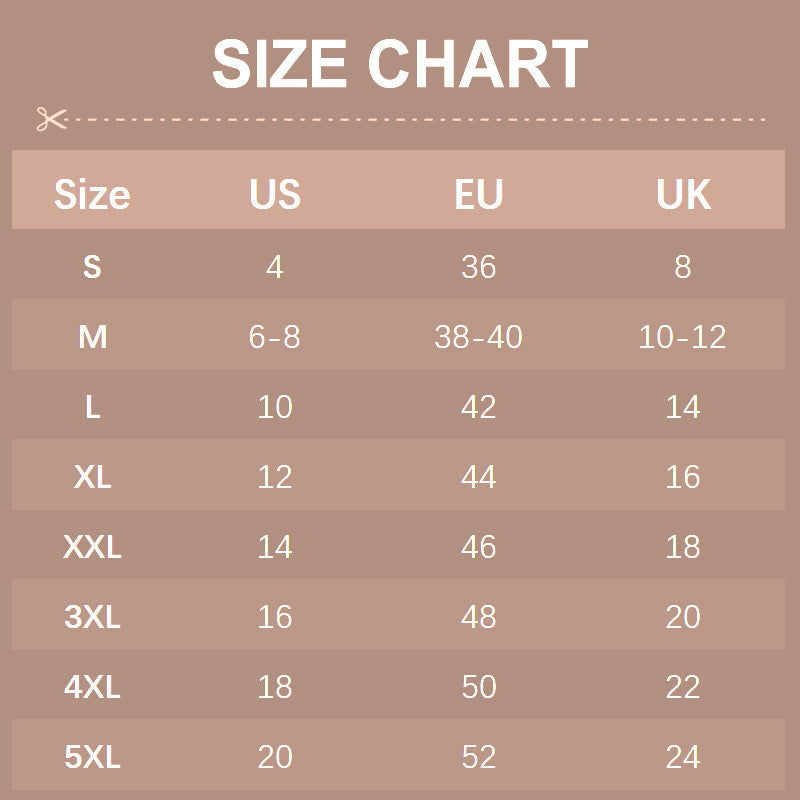Click UK value 10-12 in M row
This screenshot has width=800, height=800.
683,337
